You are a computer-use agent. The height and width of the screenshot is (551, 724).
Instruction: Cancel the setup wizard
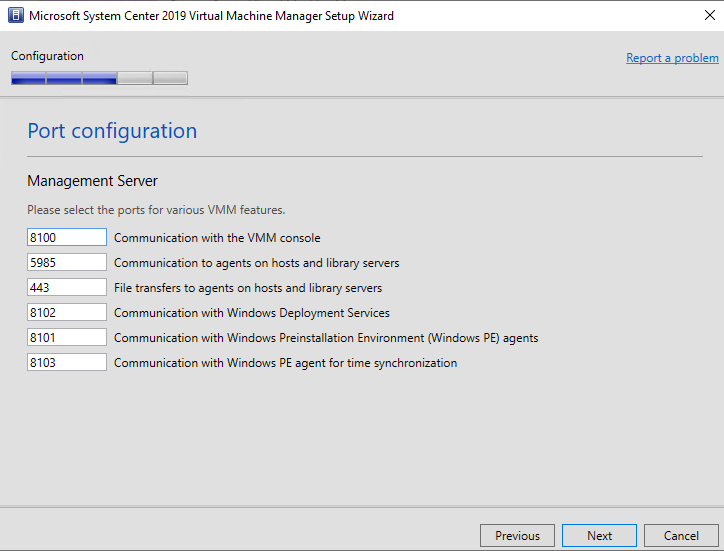[681, 535]
